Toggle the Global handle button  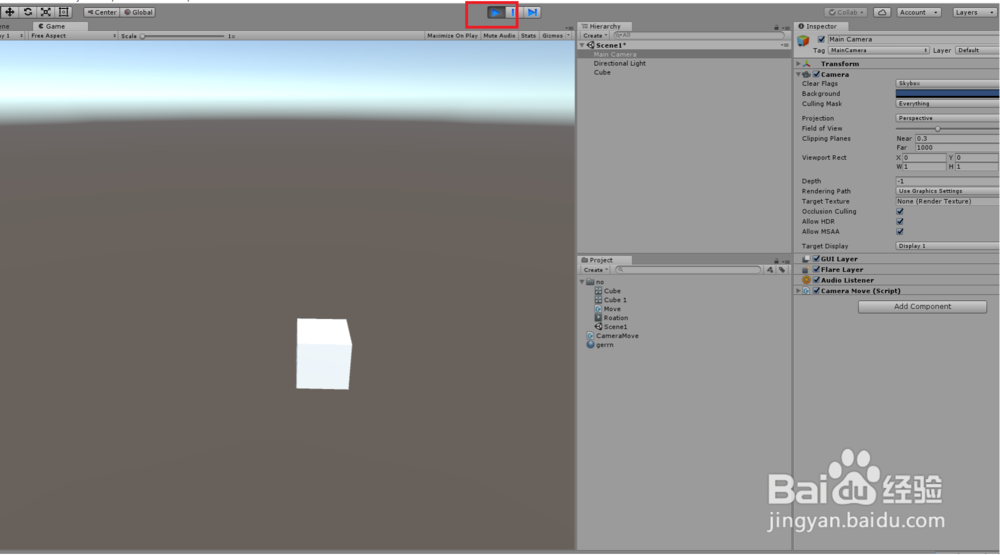pyautogui.click(x=138, y=12)
